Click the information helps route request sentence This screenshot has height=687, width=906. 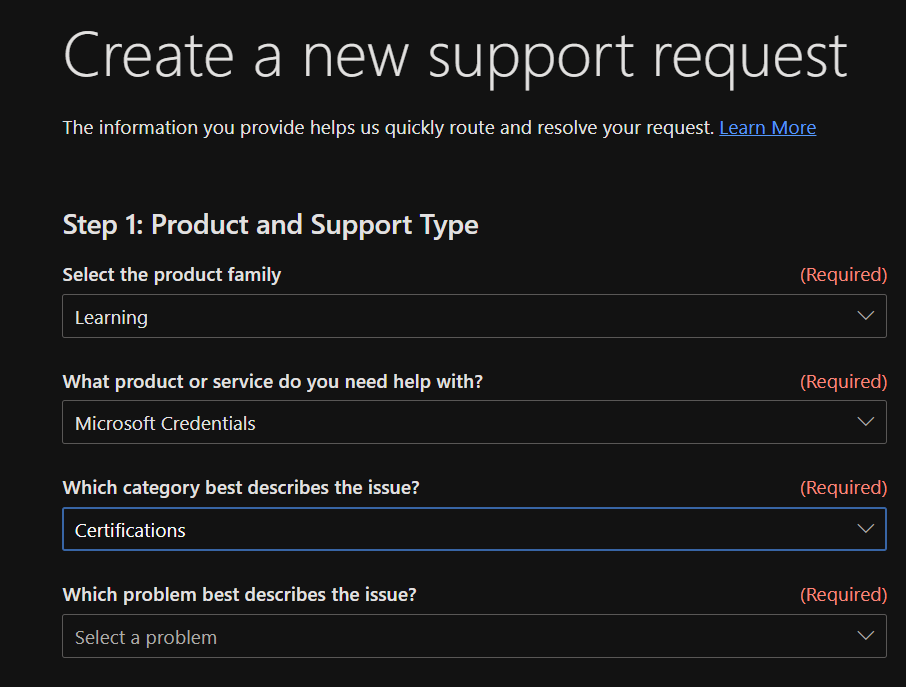click(x=388, y=128)
